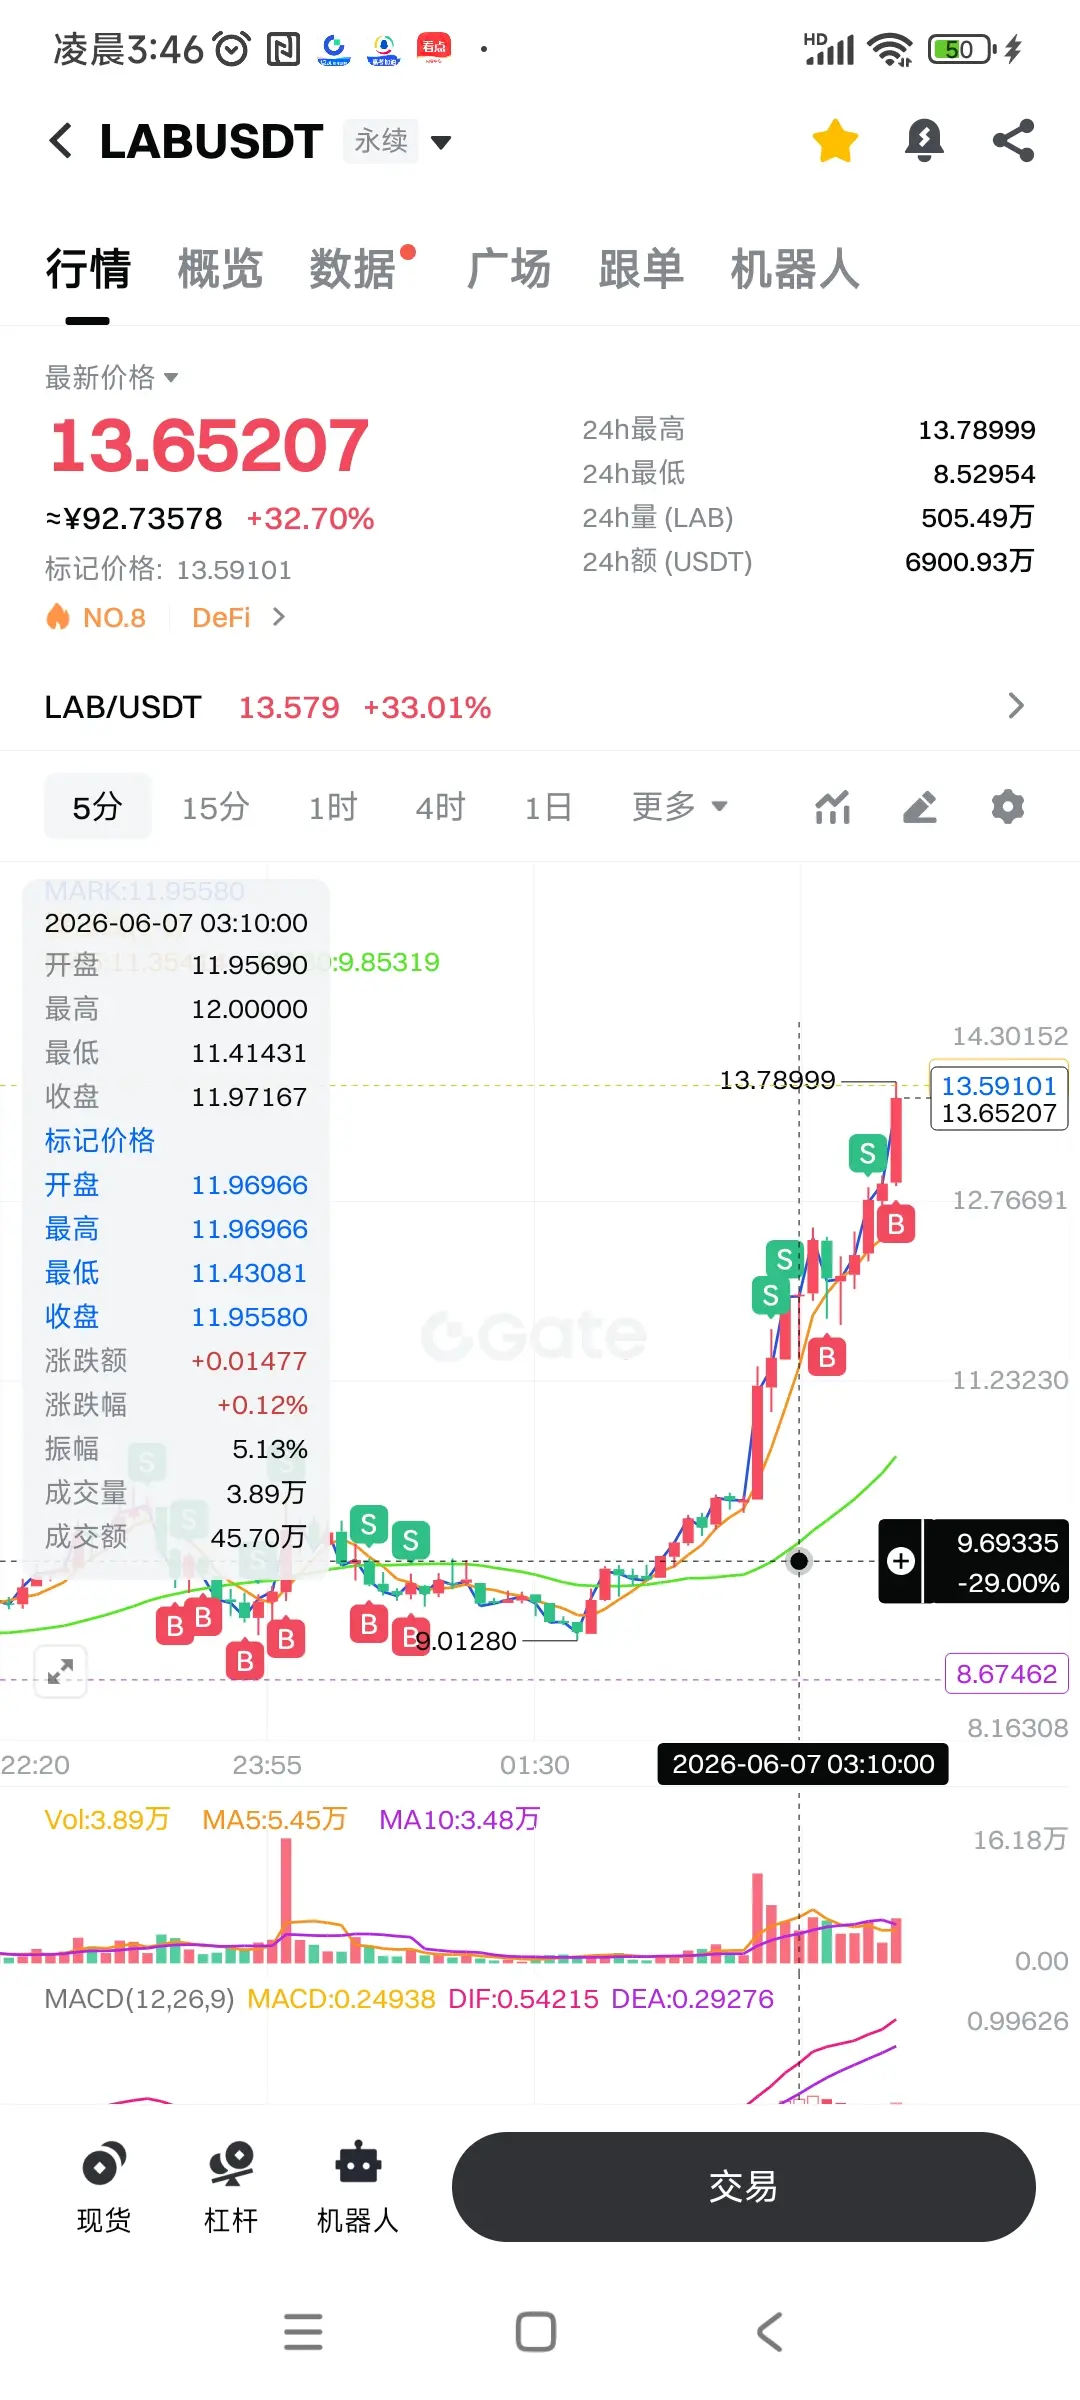Tap the Vol:3.89万 volume label

(x=107, y=1819)
